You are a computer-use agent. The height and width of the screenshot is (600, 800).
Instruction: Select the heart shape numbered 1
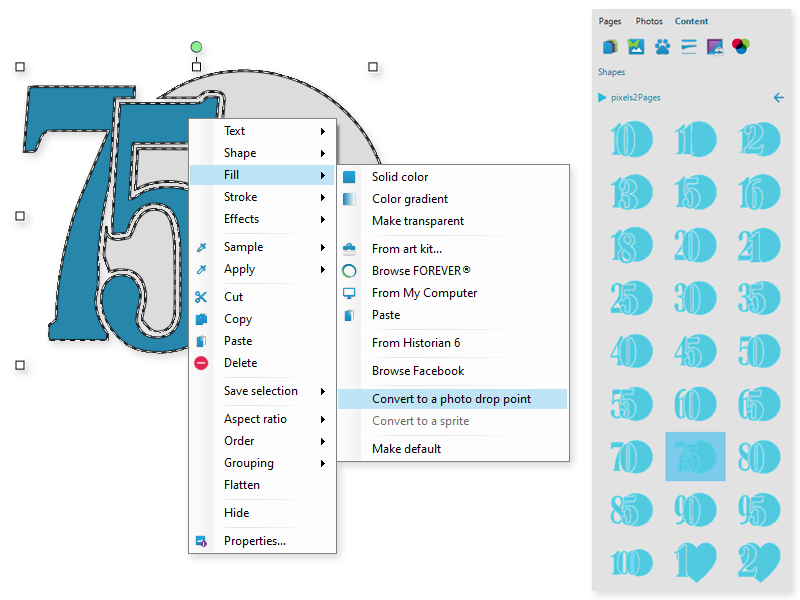pos(695,563)
